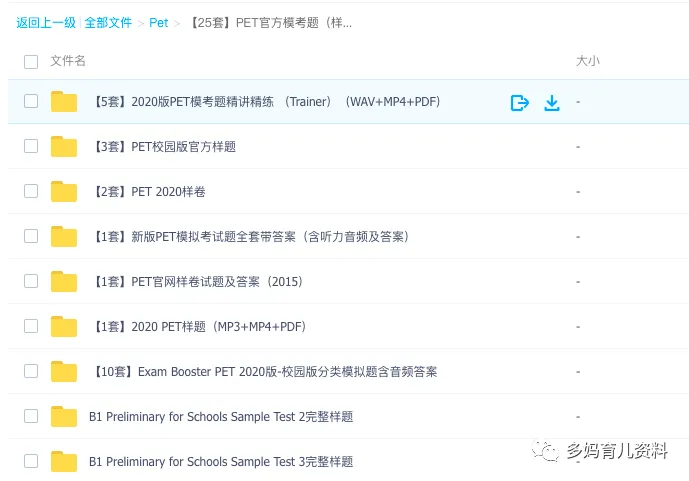The height and width of the screenshot is (481, 689).
Task: Open 【3套】PET校园版官方样题 folder name
Action: (x=164, y=146)
